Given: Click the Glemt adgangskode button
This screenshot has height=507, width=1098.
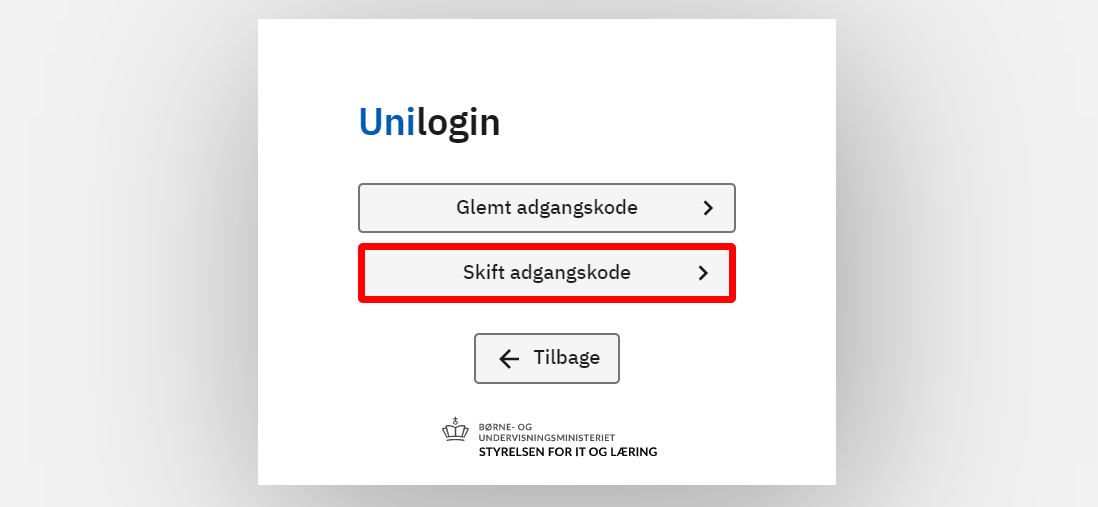Looking at the screenshot, I should click(x=546, y=208).
